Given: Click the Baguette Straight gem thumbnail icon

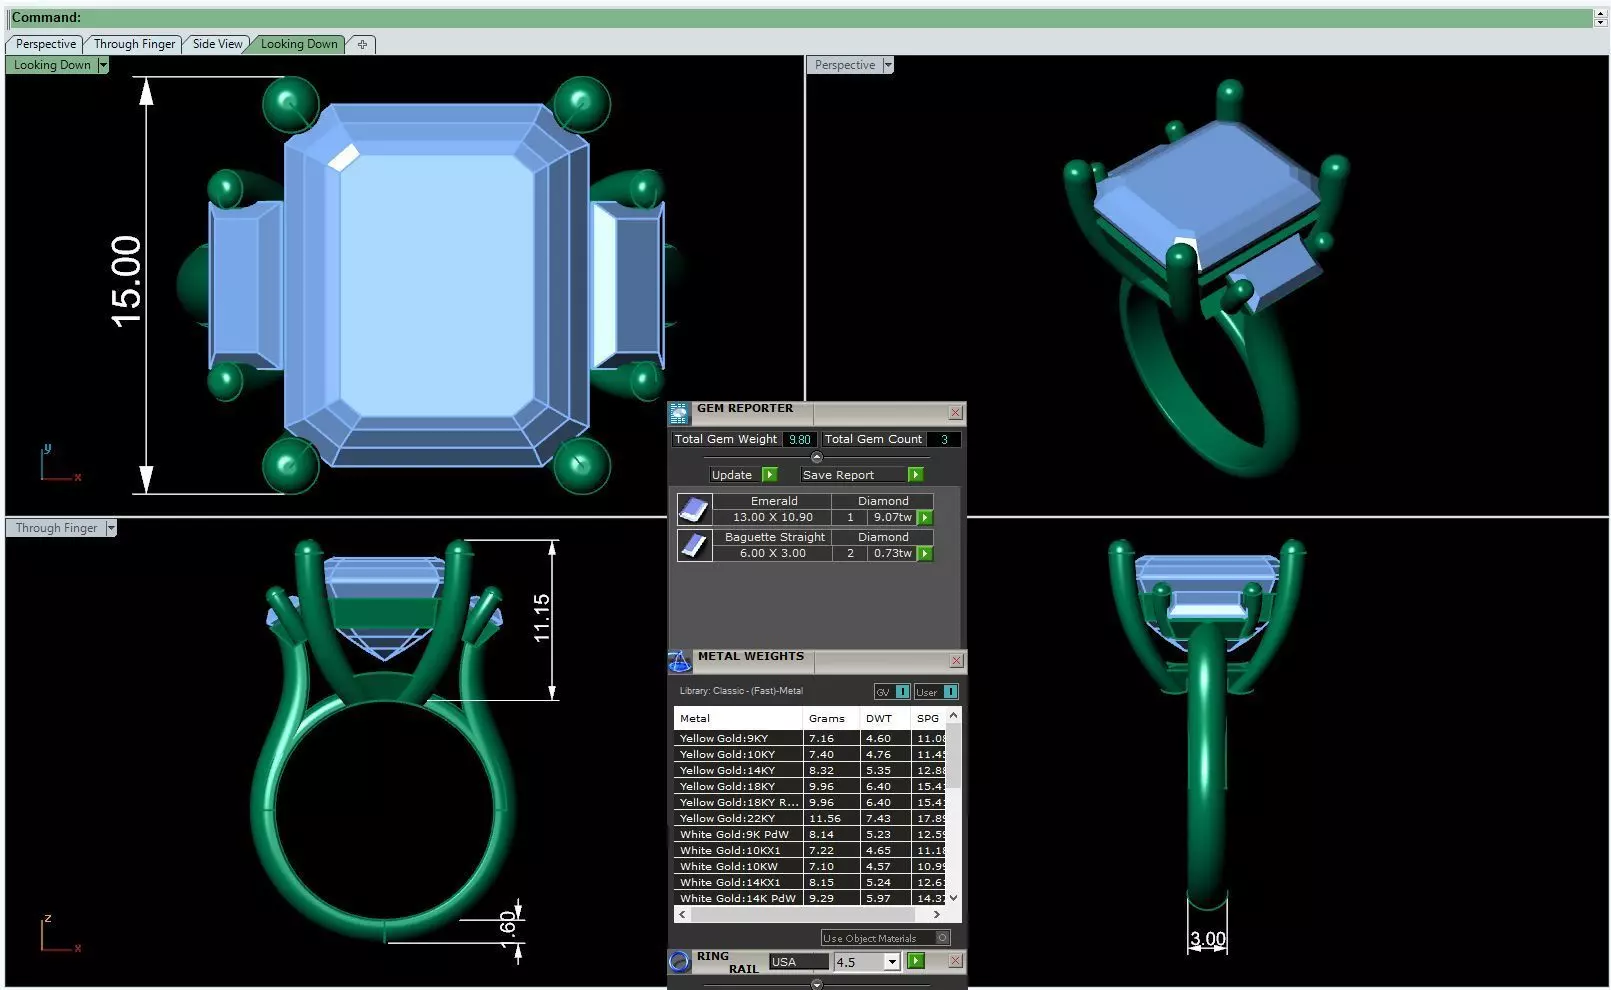Looking at the screenshot, I should click(694, 545).
